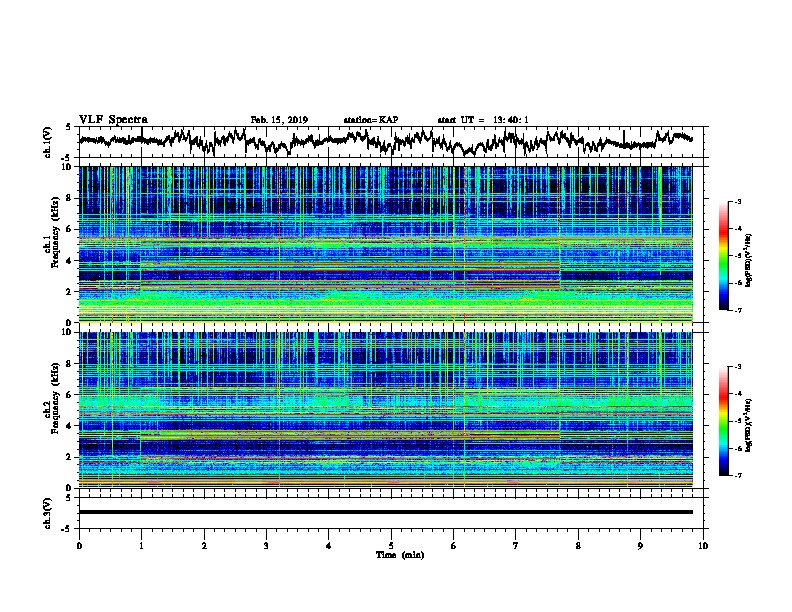This screenshot has width=792, height=612.
Task: Click the time axis tick label "0"
Action: (x=79, y=546)
